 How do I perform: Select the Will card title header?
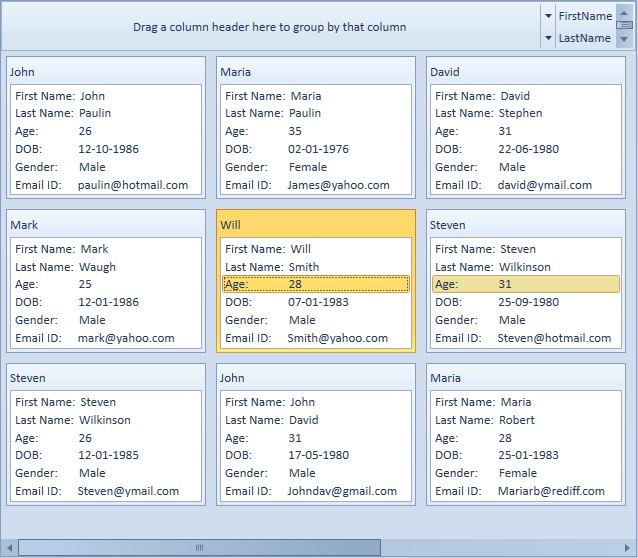[x=316, y=225]
